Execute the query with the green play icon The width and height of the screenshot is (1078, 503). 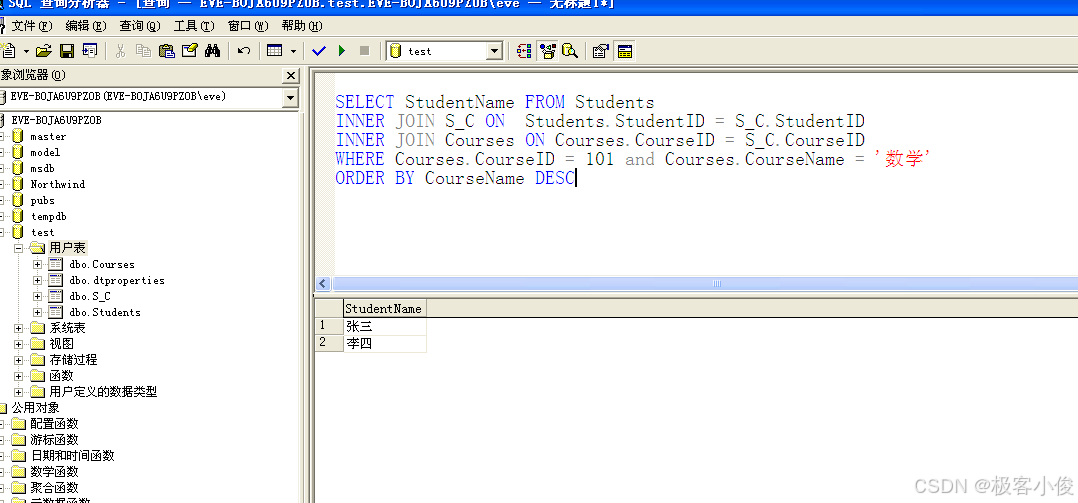click(x=342, y=51)
